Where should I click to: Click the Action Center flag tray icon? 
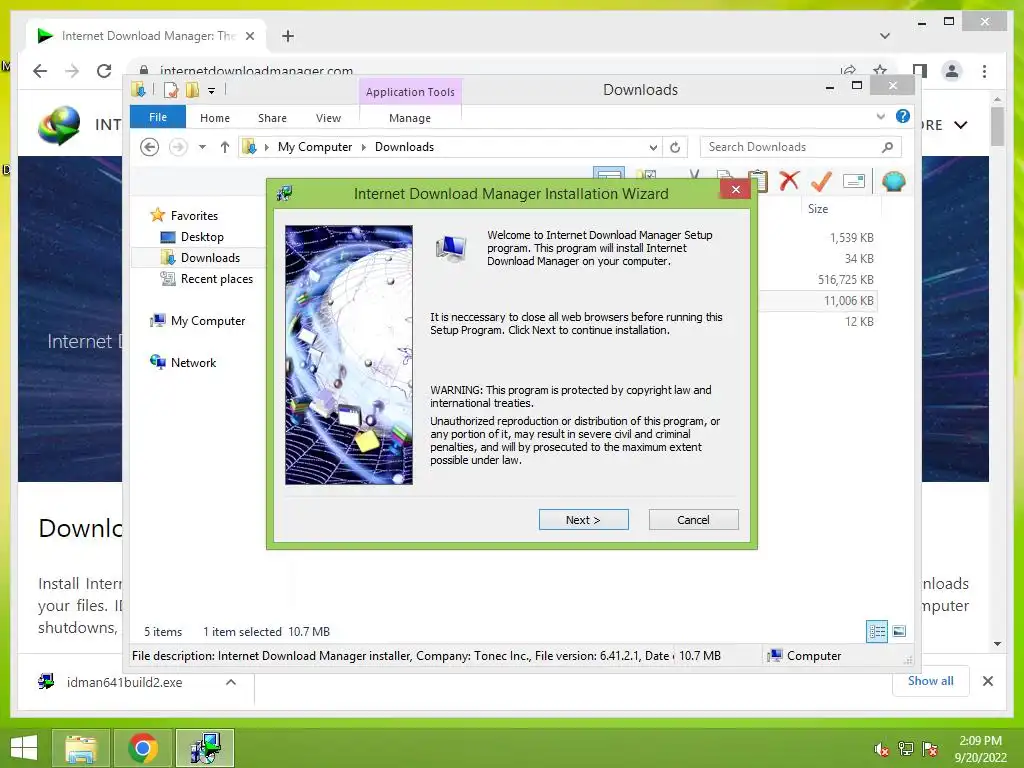(930, 749)
